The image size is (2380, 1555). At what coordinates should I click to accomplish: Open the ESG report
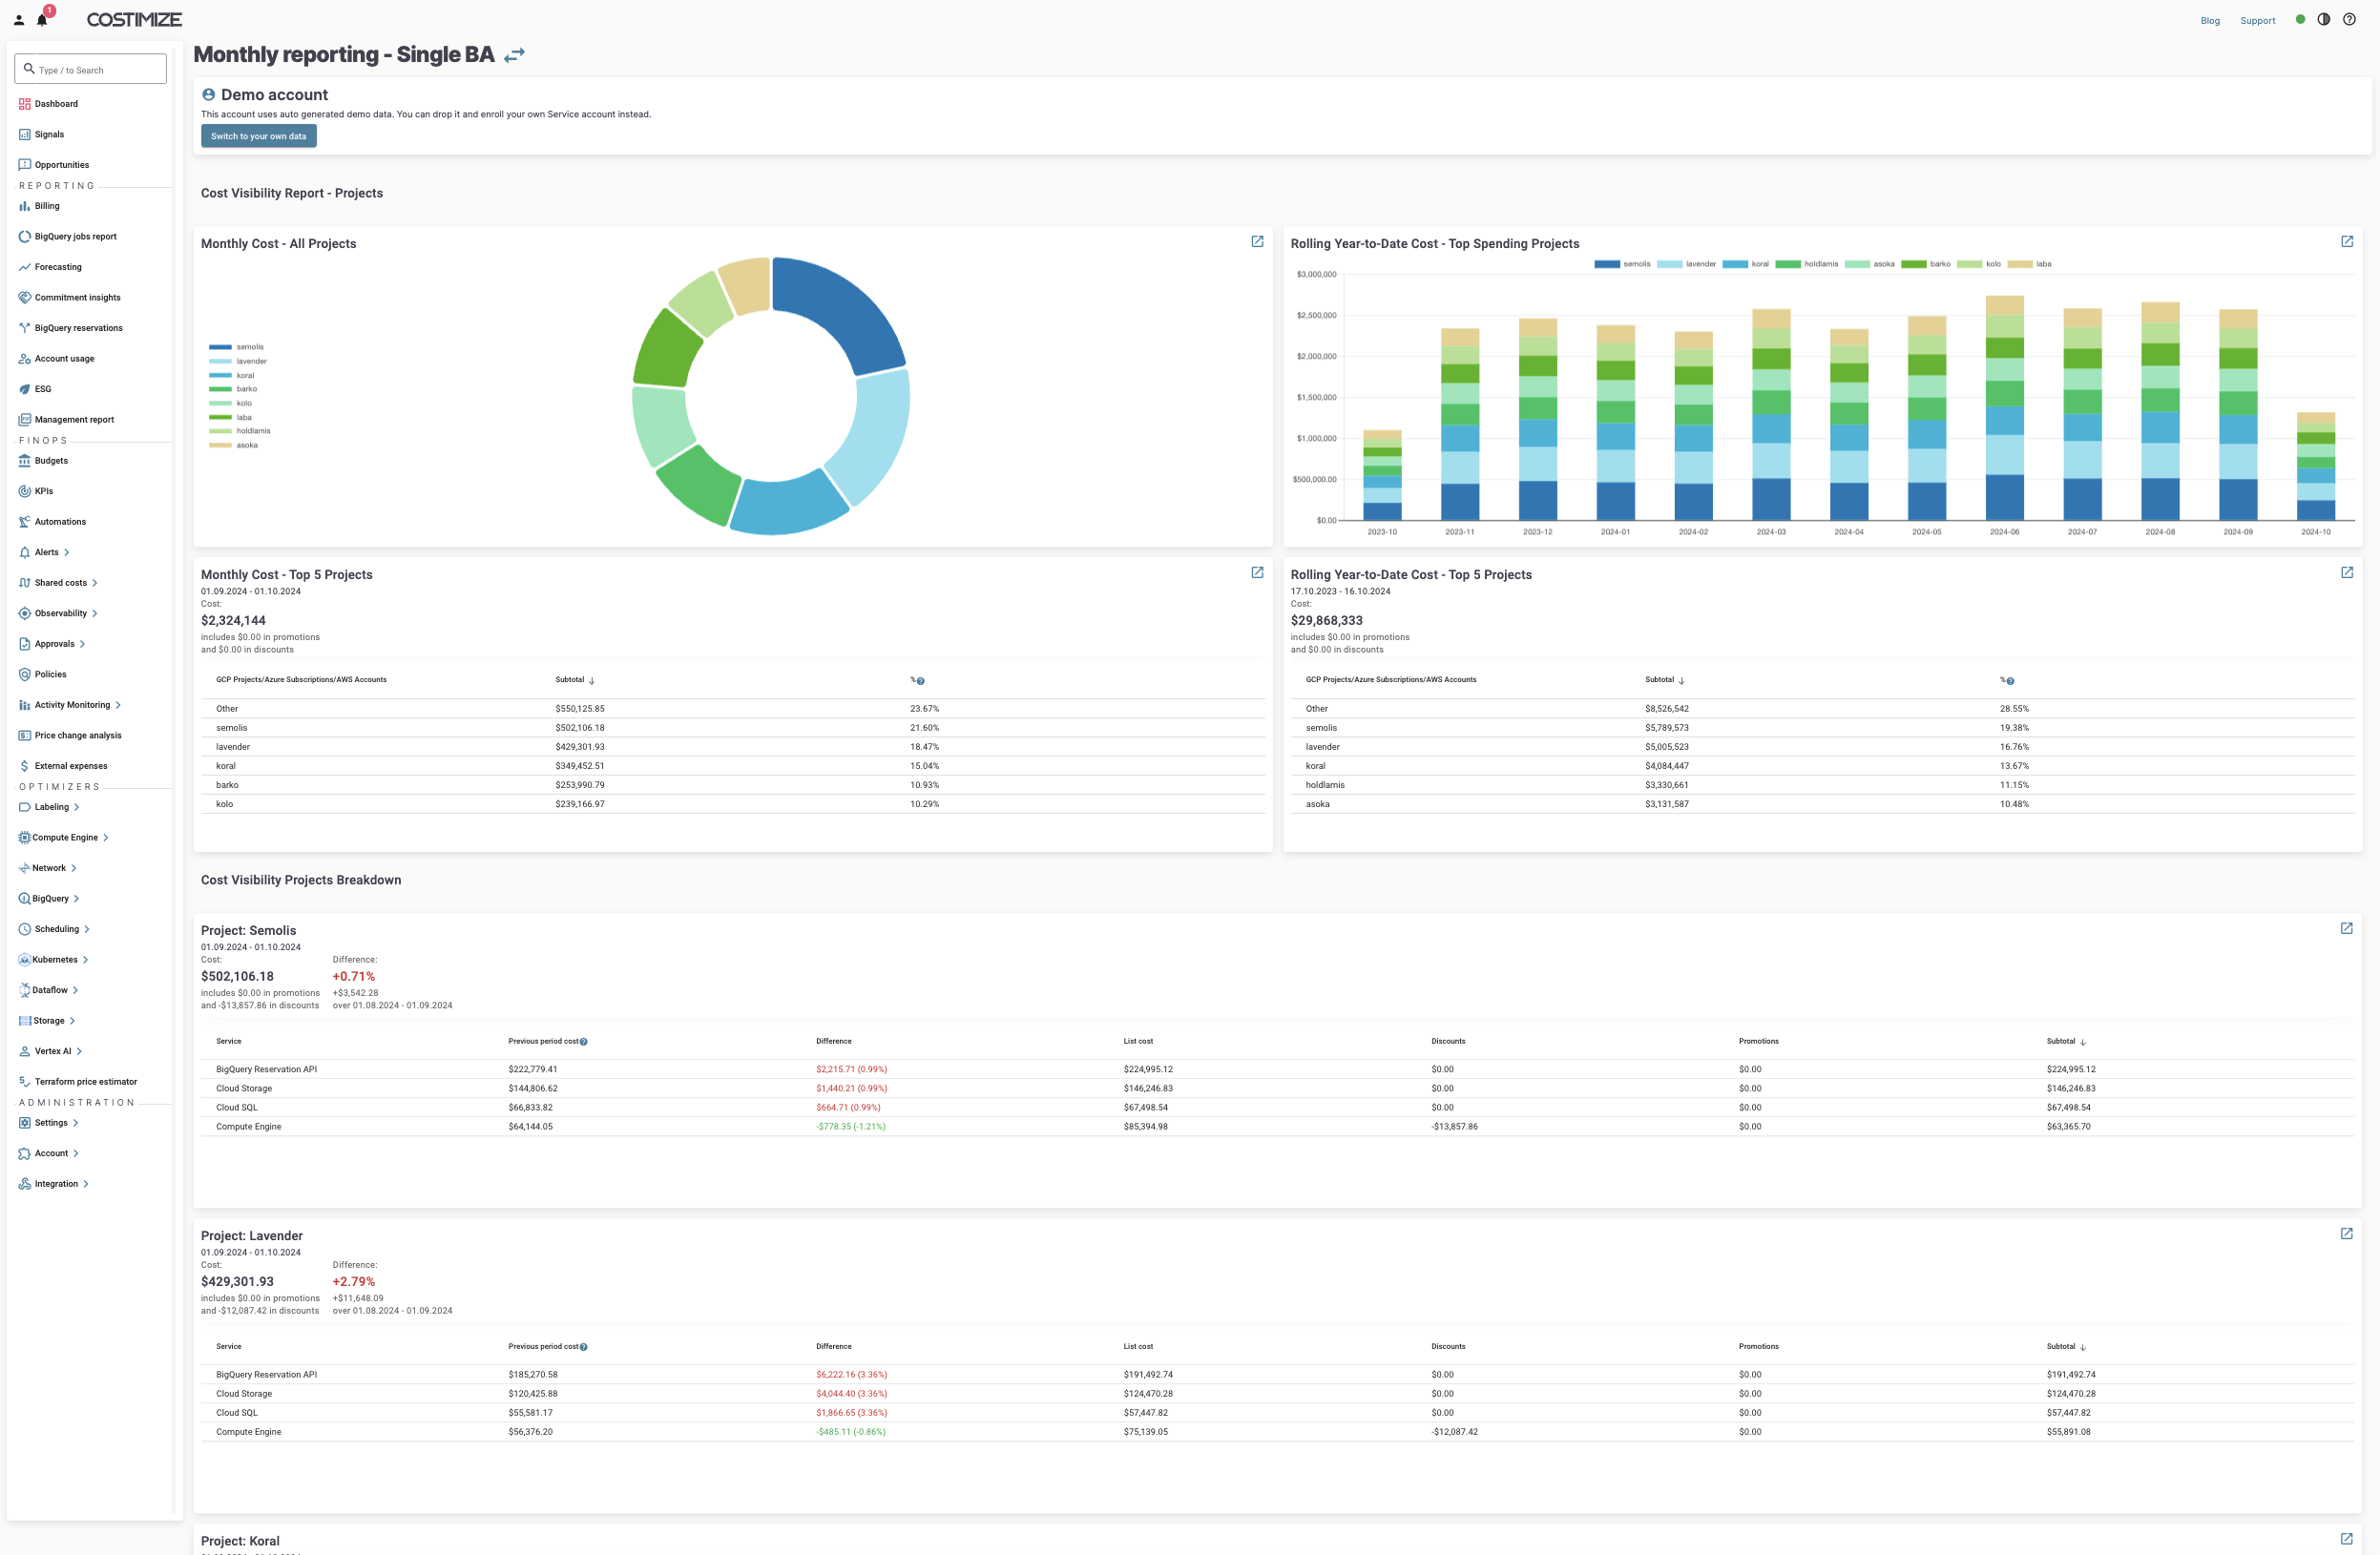[x=42, y=389]
